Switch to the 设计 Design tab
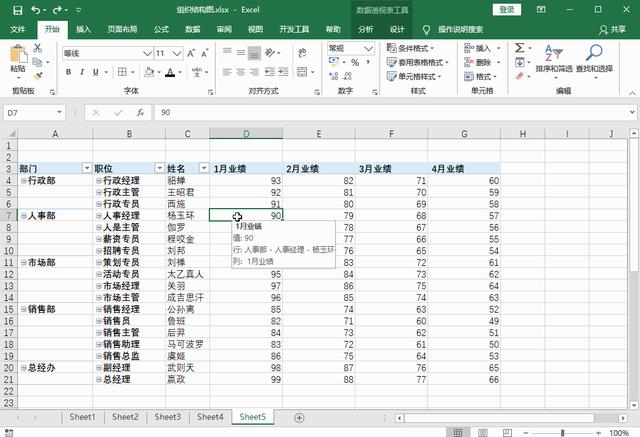Viewport: 640px width, 437px height. [396, 29]
